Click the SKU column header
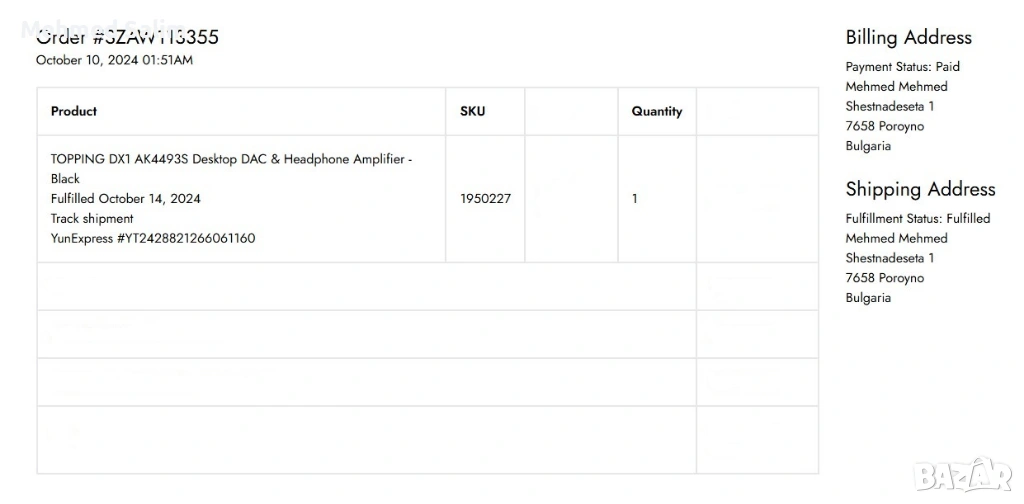 point(472,111)
